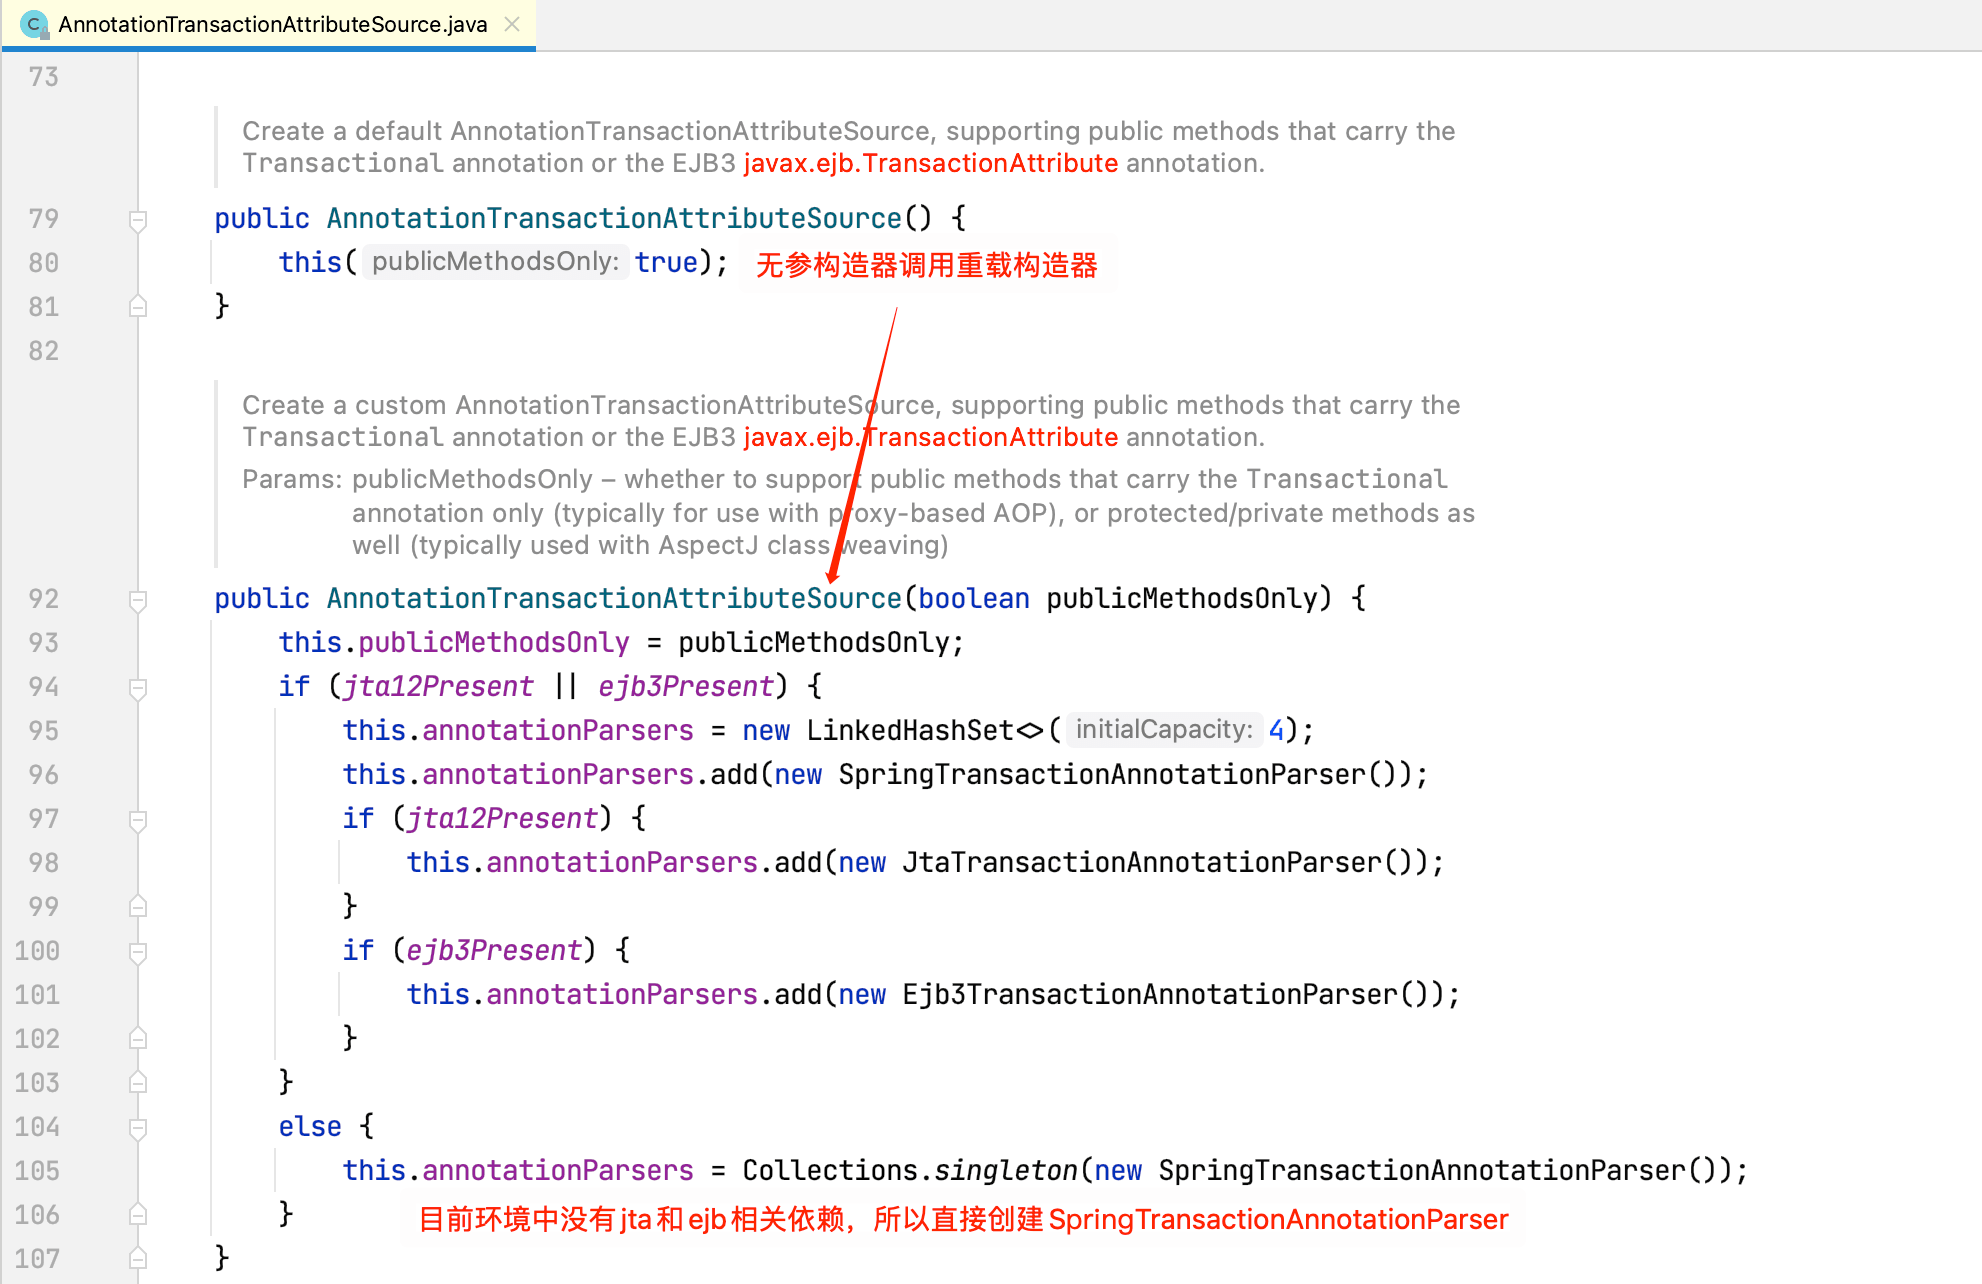Toggle fold of ejb3Present block at line 100
This screenshot has height=1284, width=1982.
click(x=138, y=952)
